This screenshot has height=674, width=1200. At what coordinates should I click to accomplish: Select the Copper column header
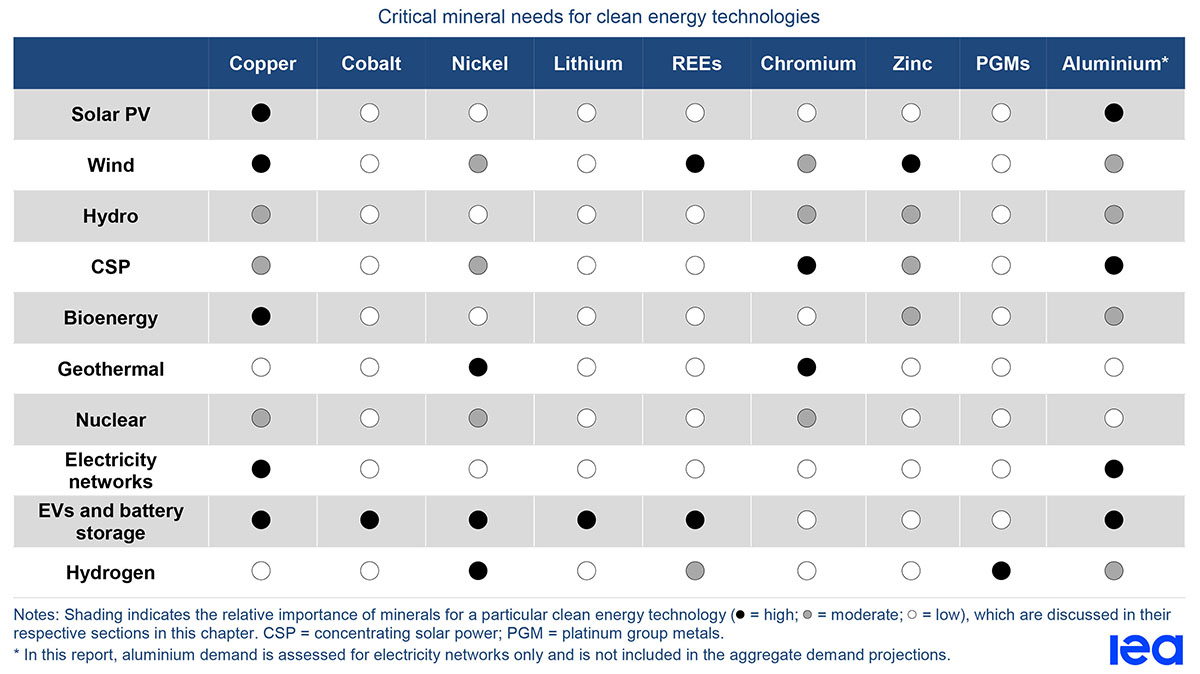point(263,63)
